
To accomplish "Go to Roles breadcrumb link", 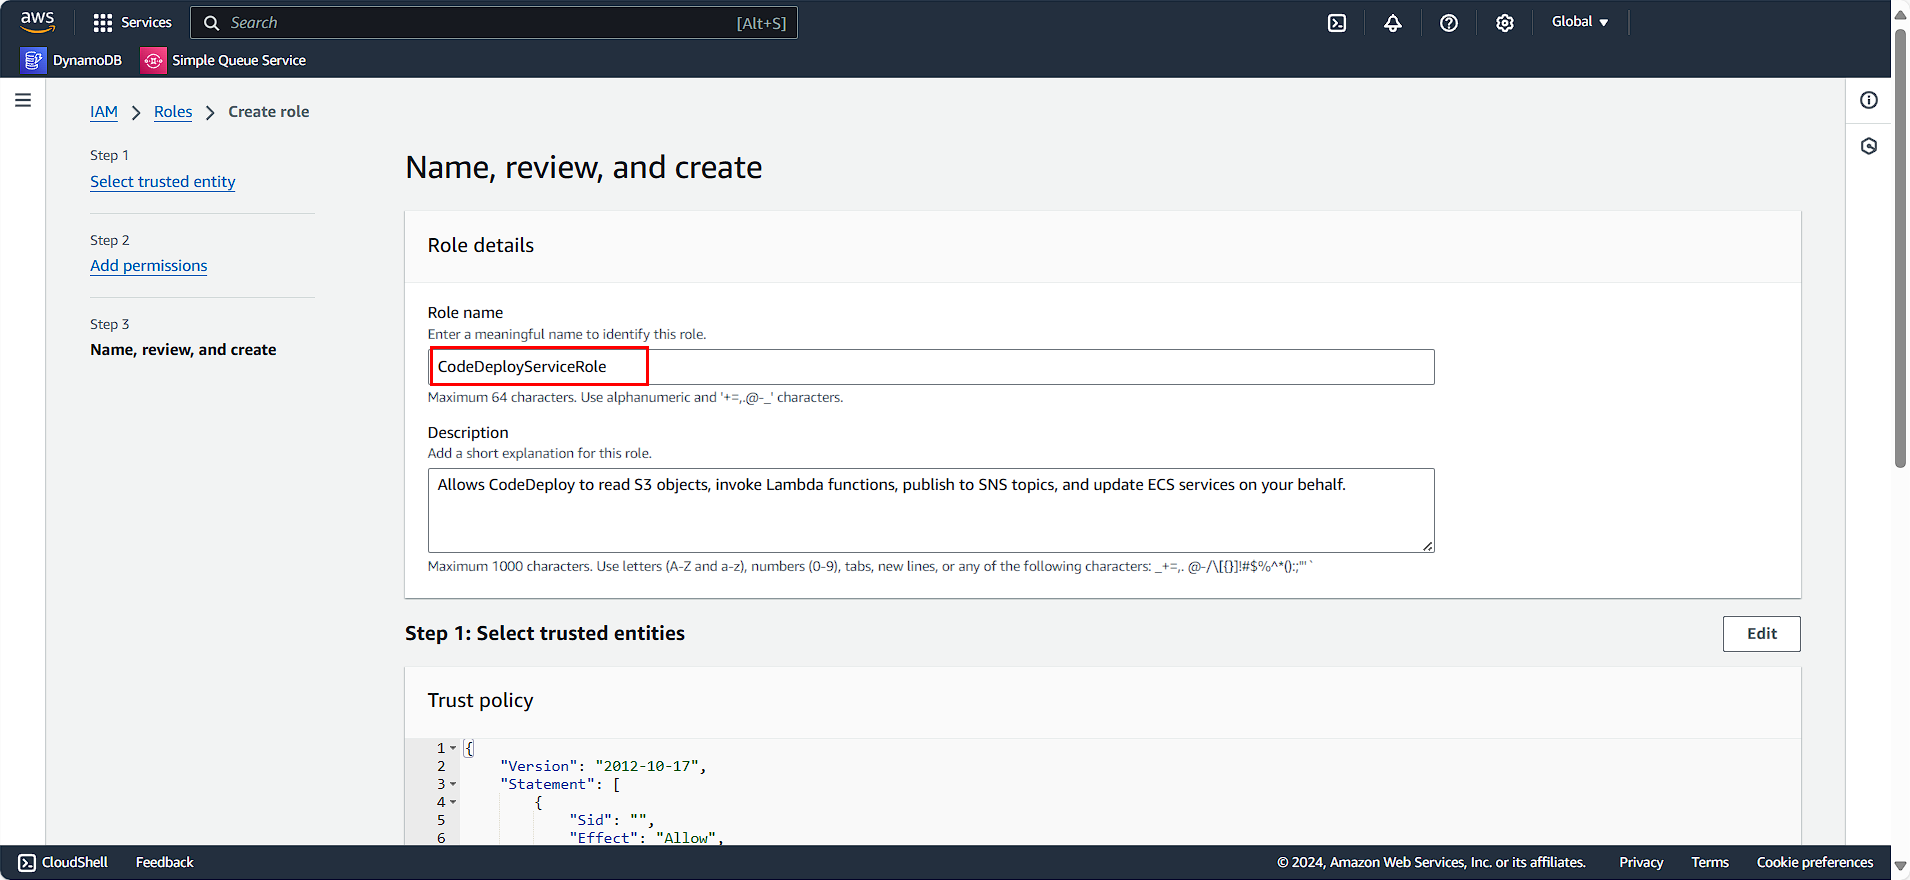I will [173, 112].
